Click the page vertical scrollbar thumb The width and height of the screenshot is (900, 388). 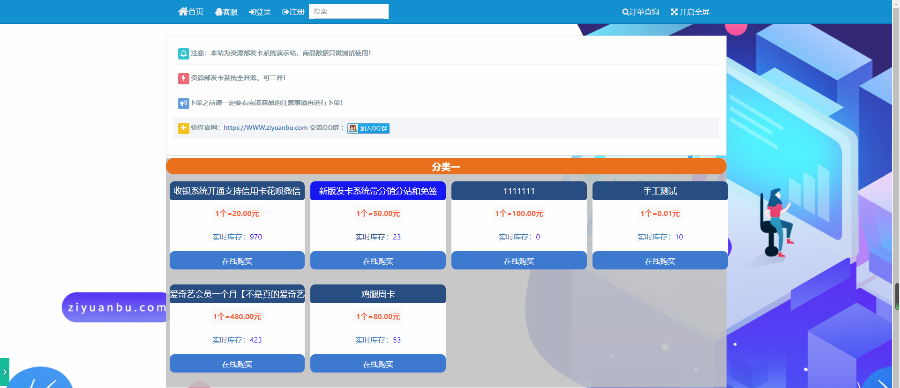[x=897, y=296]
